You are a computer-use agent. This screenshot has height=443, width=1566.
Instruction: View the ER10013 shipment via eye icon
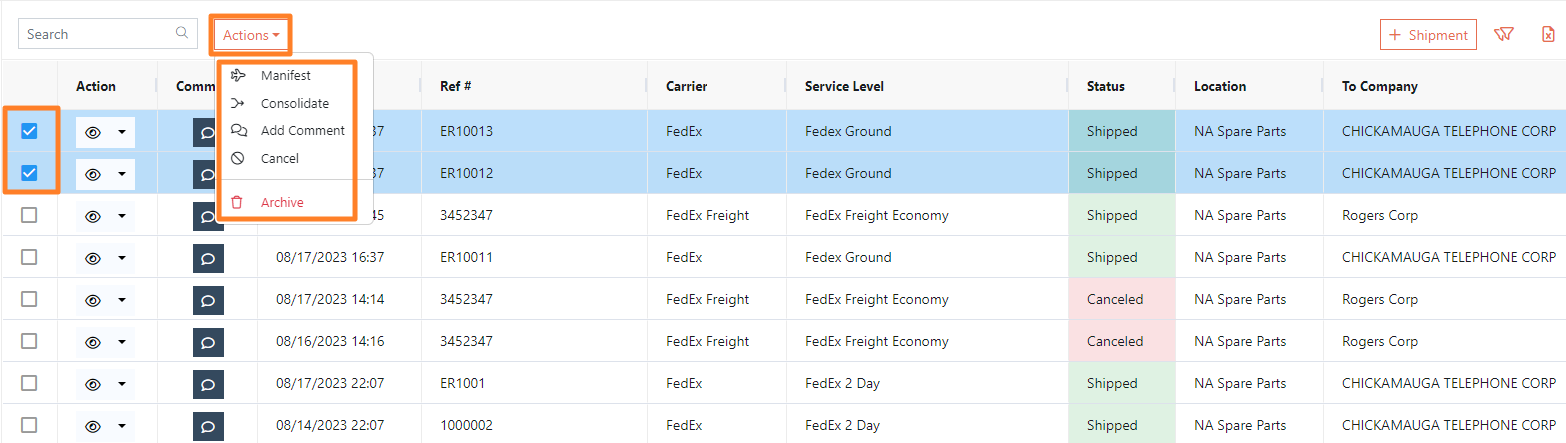point(93,132)
